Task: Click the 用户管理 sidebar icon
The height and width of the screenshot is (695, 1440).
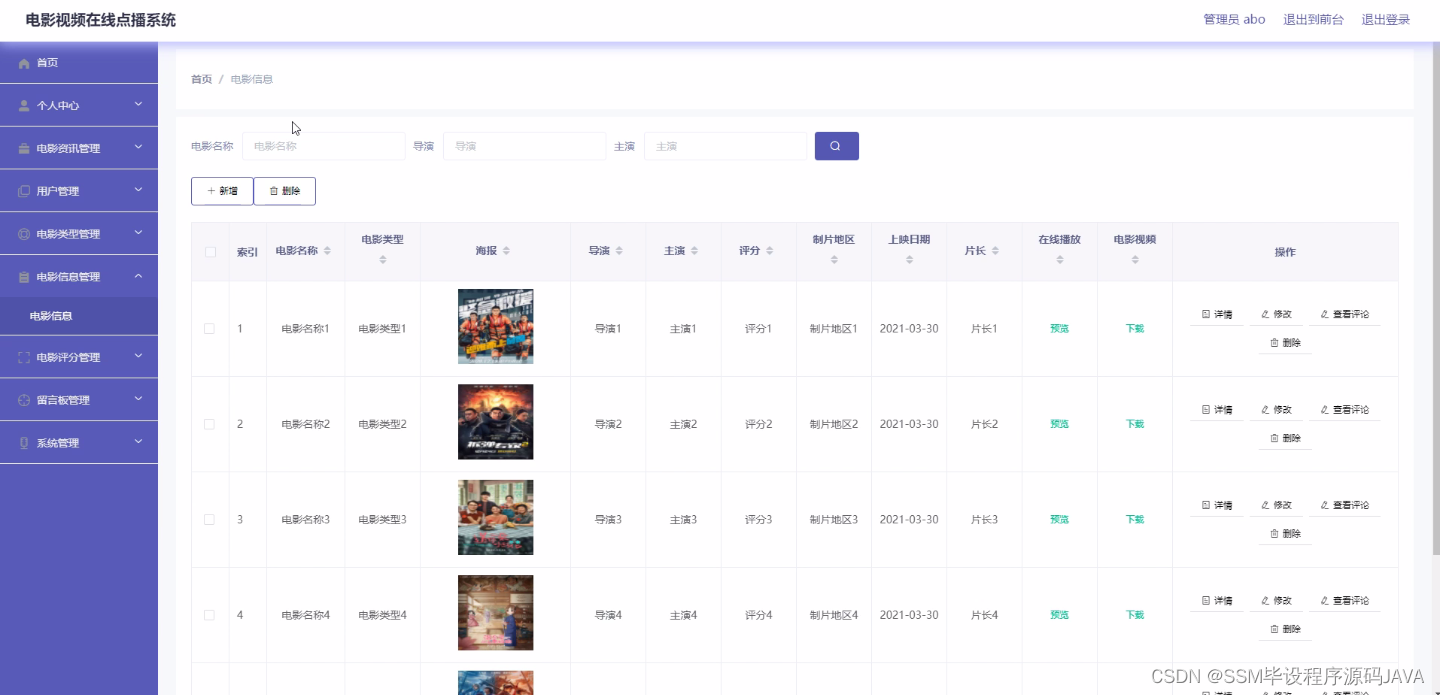Action: pos(22,190)
